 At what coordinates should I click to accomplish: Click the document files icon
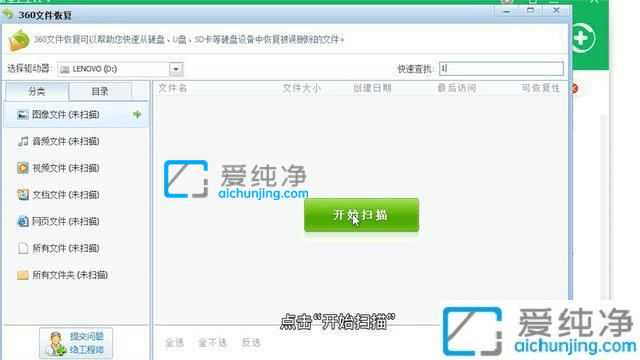(x=22, y=195)
